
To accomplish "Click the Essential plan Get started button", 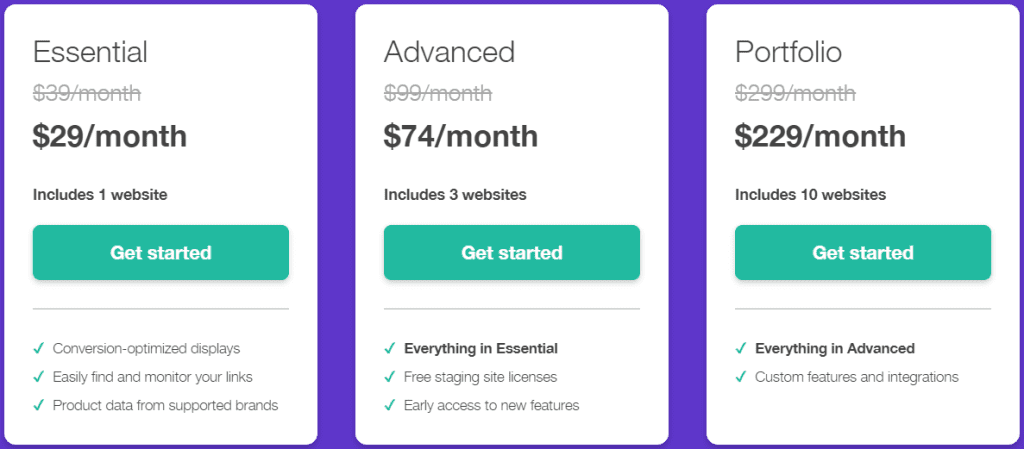I will pyautogui.click(x=161, y=253).
